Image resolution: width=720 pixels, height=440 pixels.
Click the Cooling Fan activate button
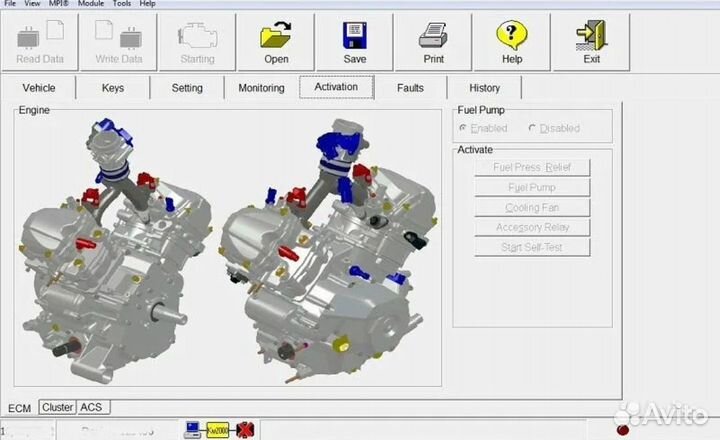[531, 208]
